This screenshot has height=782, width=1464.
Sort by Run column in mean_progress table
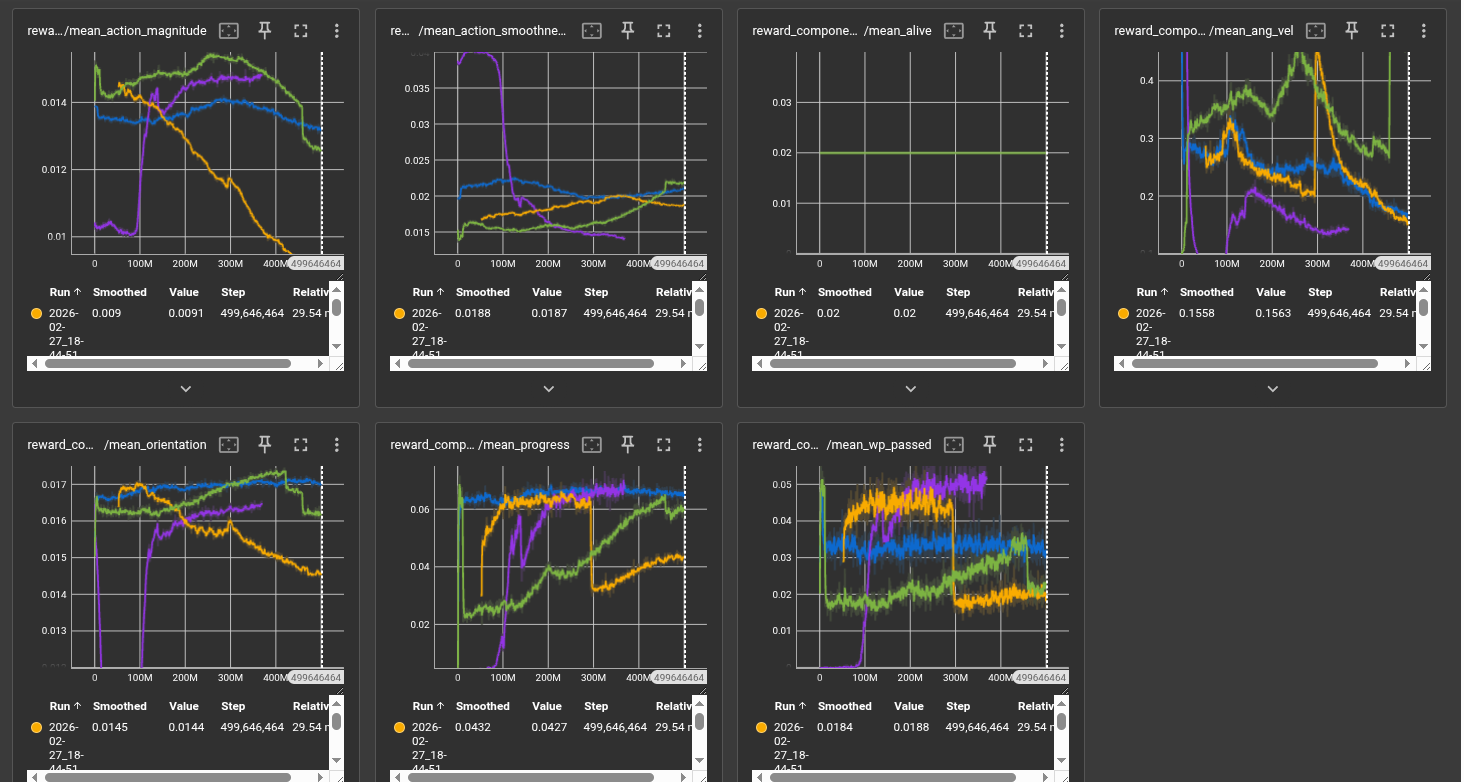tap(423, 706)
